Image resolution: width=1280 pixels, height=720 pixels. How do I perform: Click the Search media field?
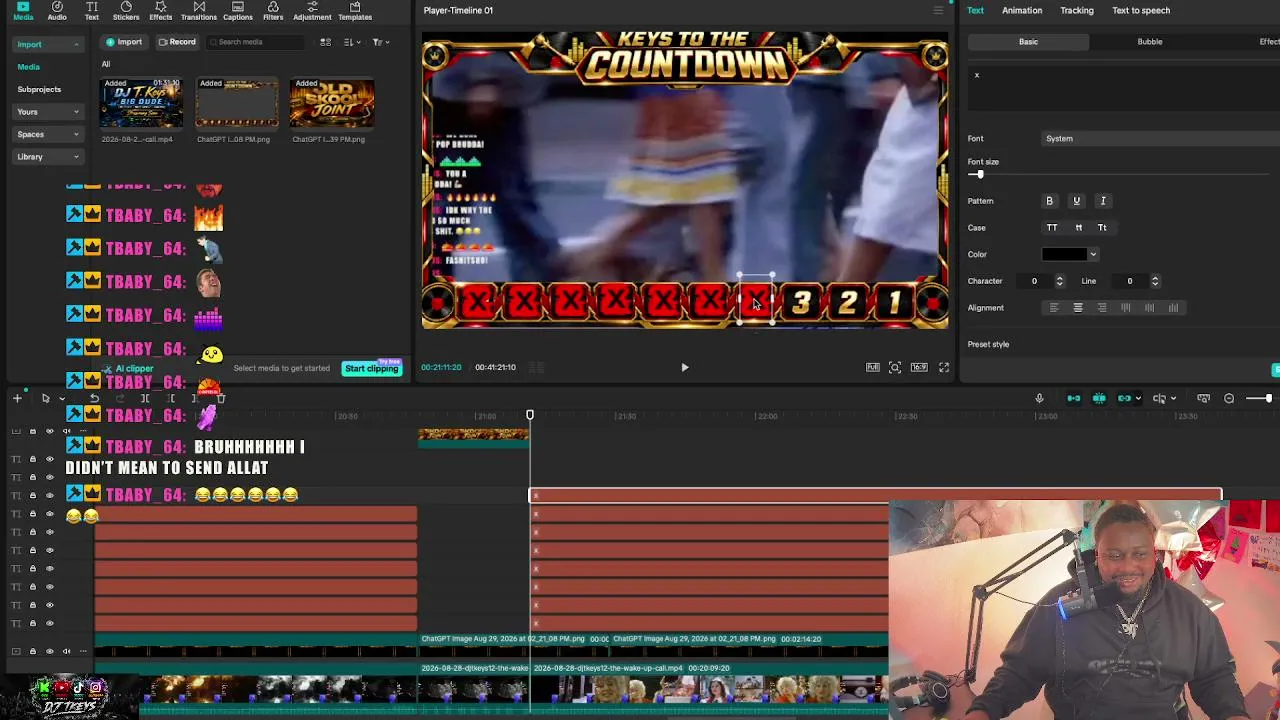255,42
